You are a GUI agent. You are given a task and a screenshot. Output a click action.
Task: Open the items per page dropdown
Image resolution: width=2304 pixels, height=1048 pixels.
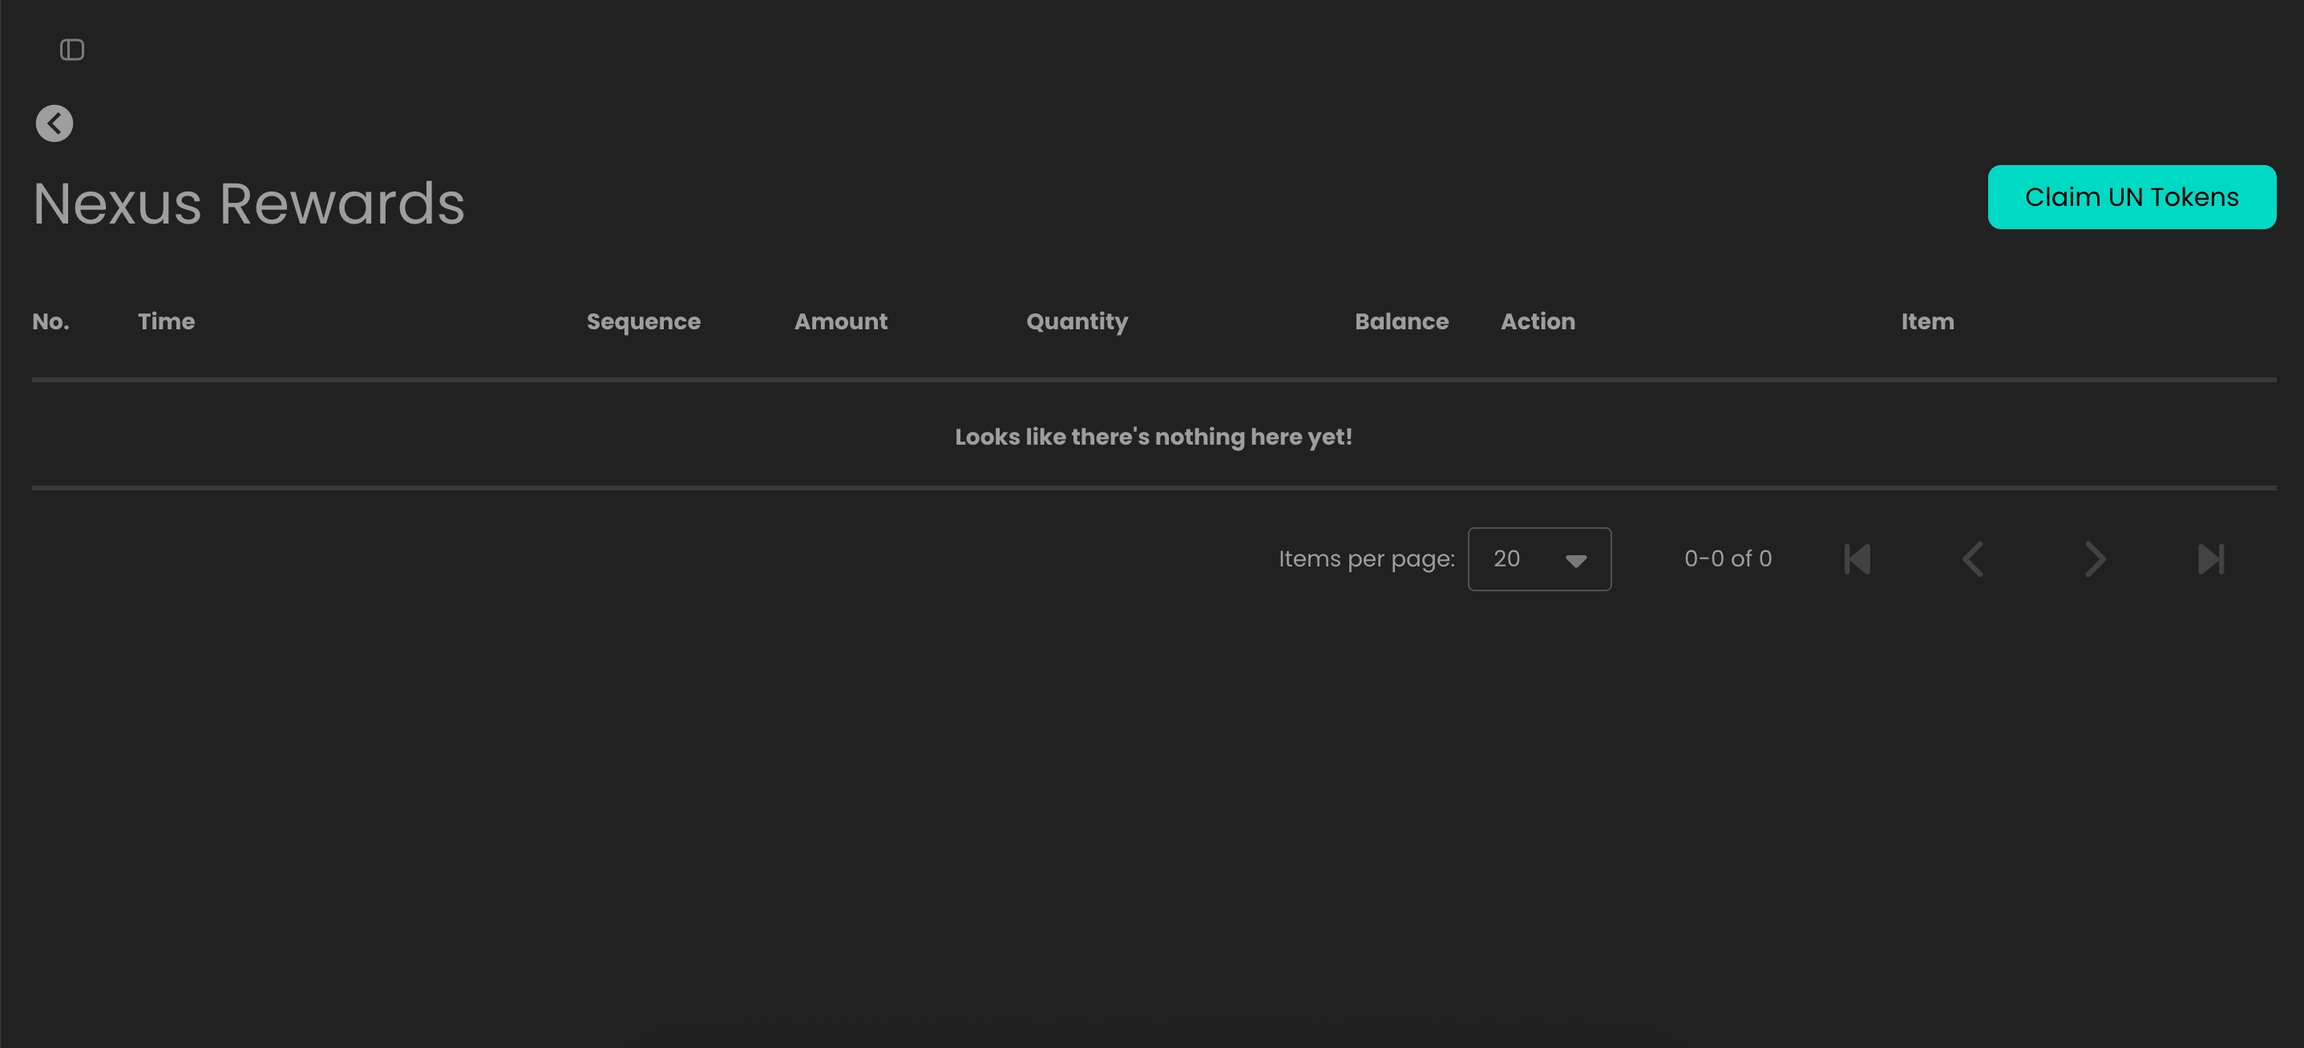point(1539,559)
